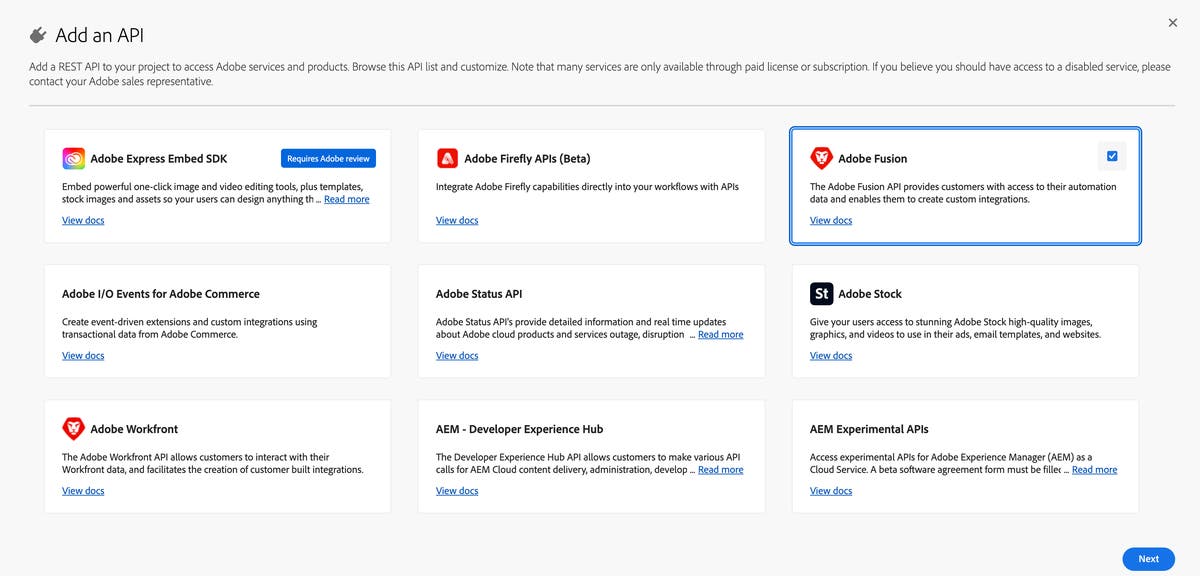Open View docs for Adobe Firefly APIs
The height and width of the screenshot is (576, 1200).
(457, 220)
